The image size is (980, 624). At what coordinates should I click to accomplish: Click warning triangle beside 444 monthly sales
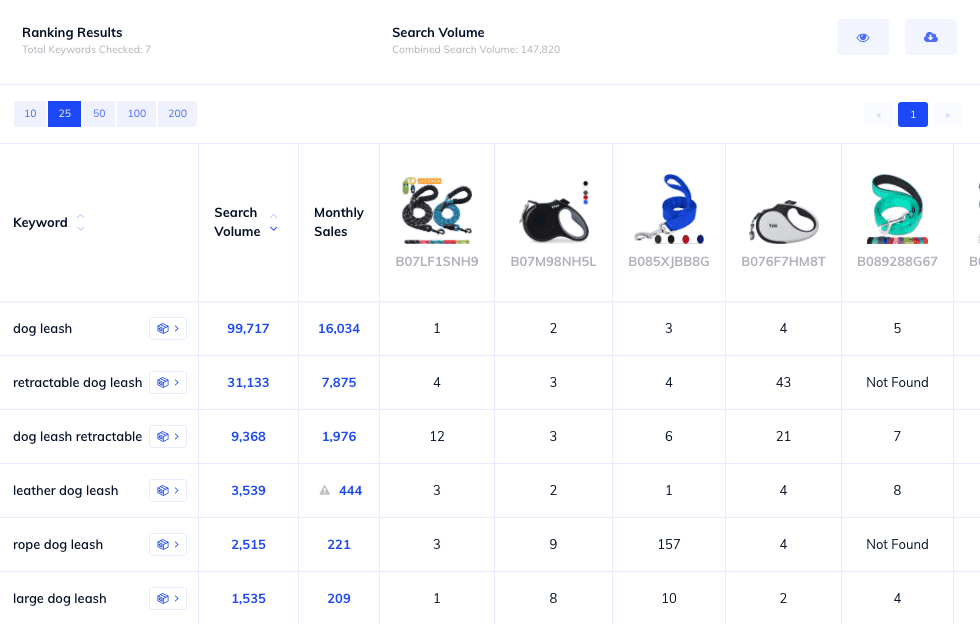point(324,490)
